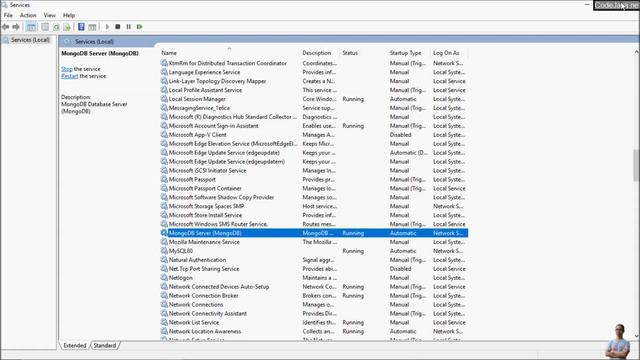The height and width of the screenshot is (360, 640).
Task: Click the Back arrow toolbar icon
Action: click(5, 27)
